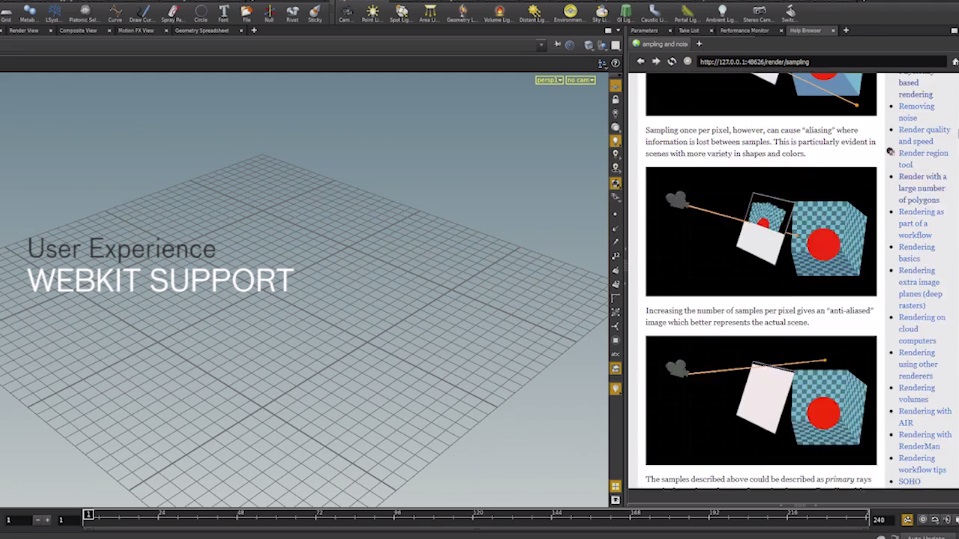959x539 pixels.
Task: Click the Spray Paint shelf tool
Action: click(x=172, y=12)
